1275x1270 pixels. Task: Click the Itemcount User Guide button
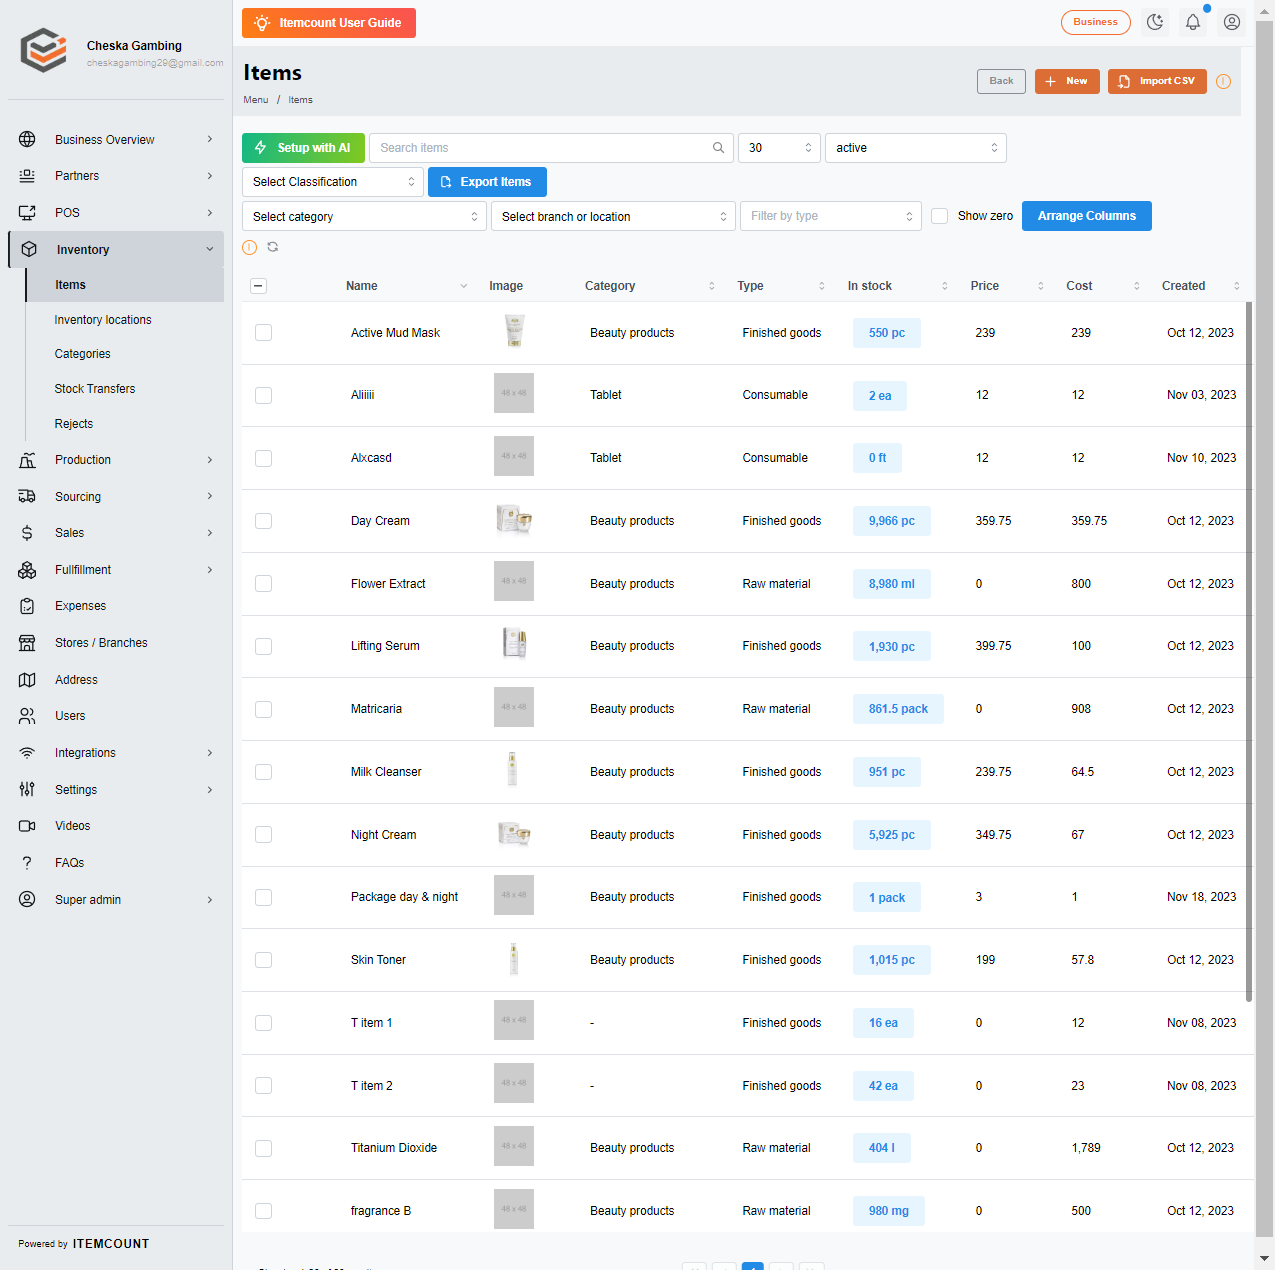pos(329,23)
